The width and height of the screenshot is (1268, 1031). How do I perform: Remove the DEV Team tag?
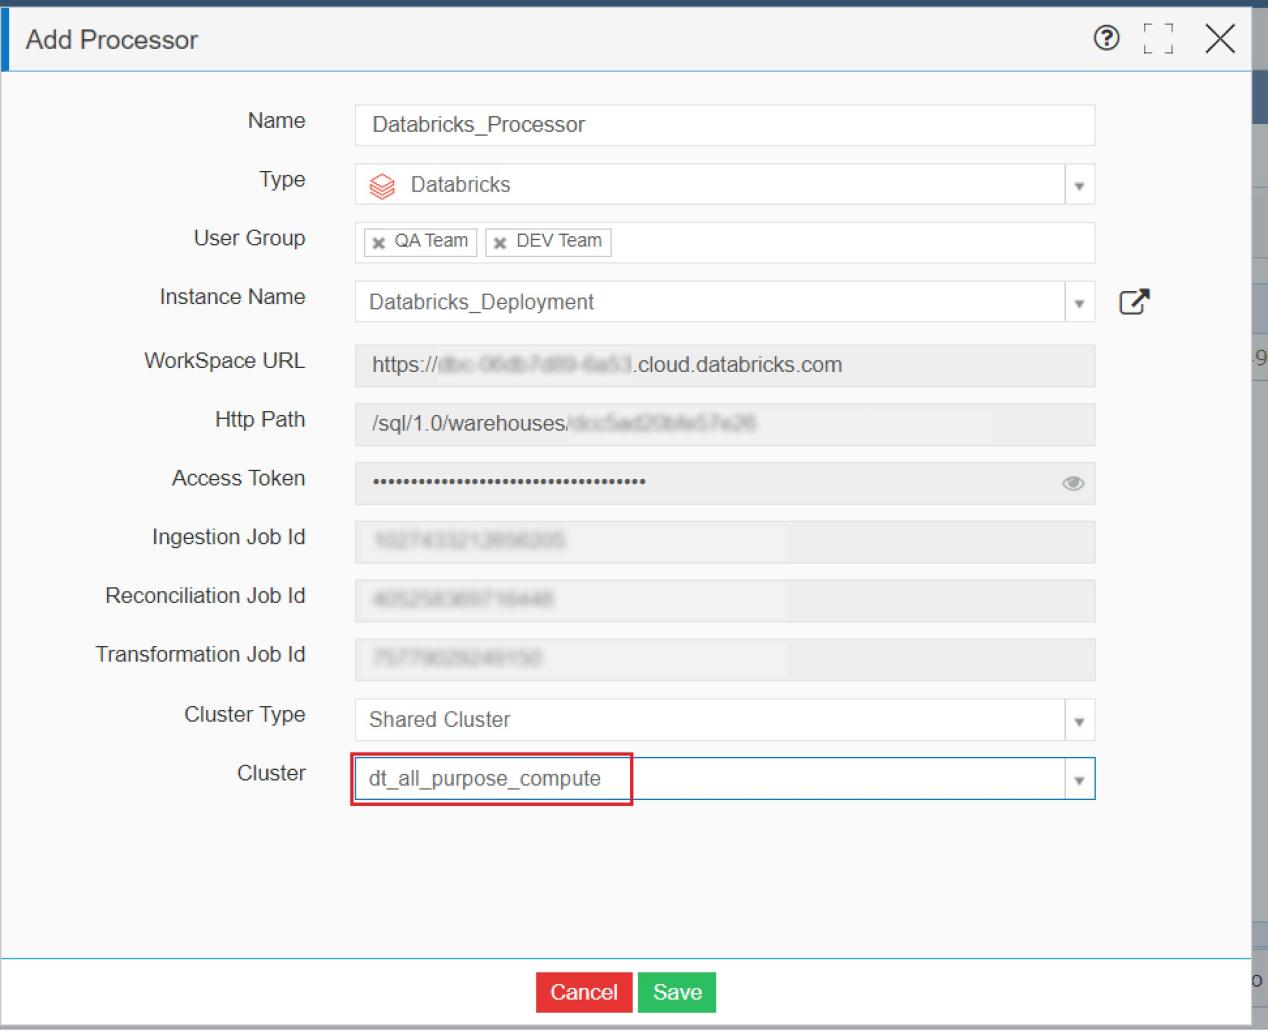(501, 241)
